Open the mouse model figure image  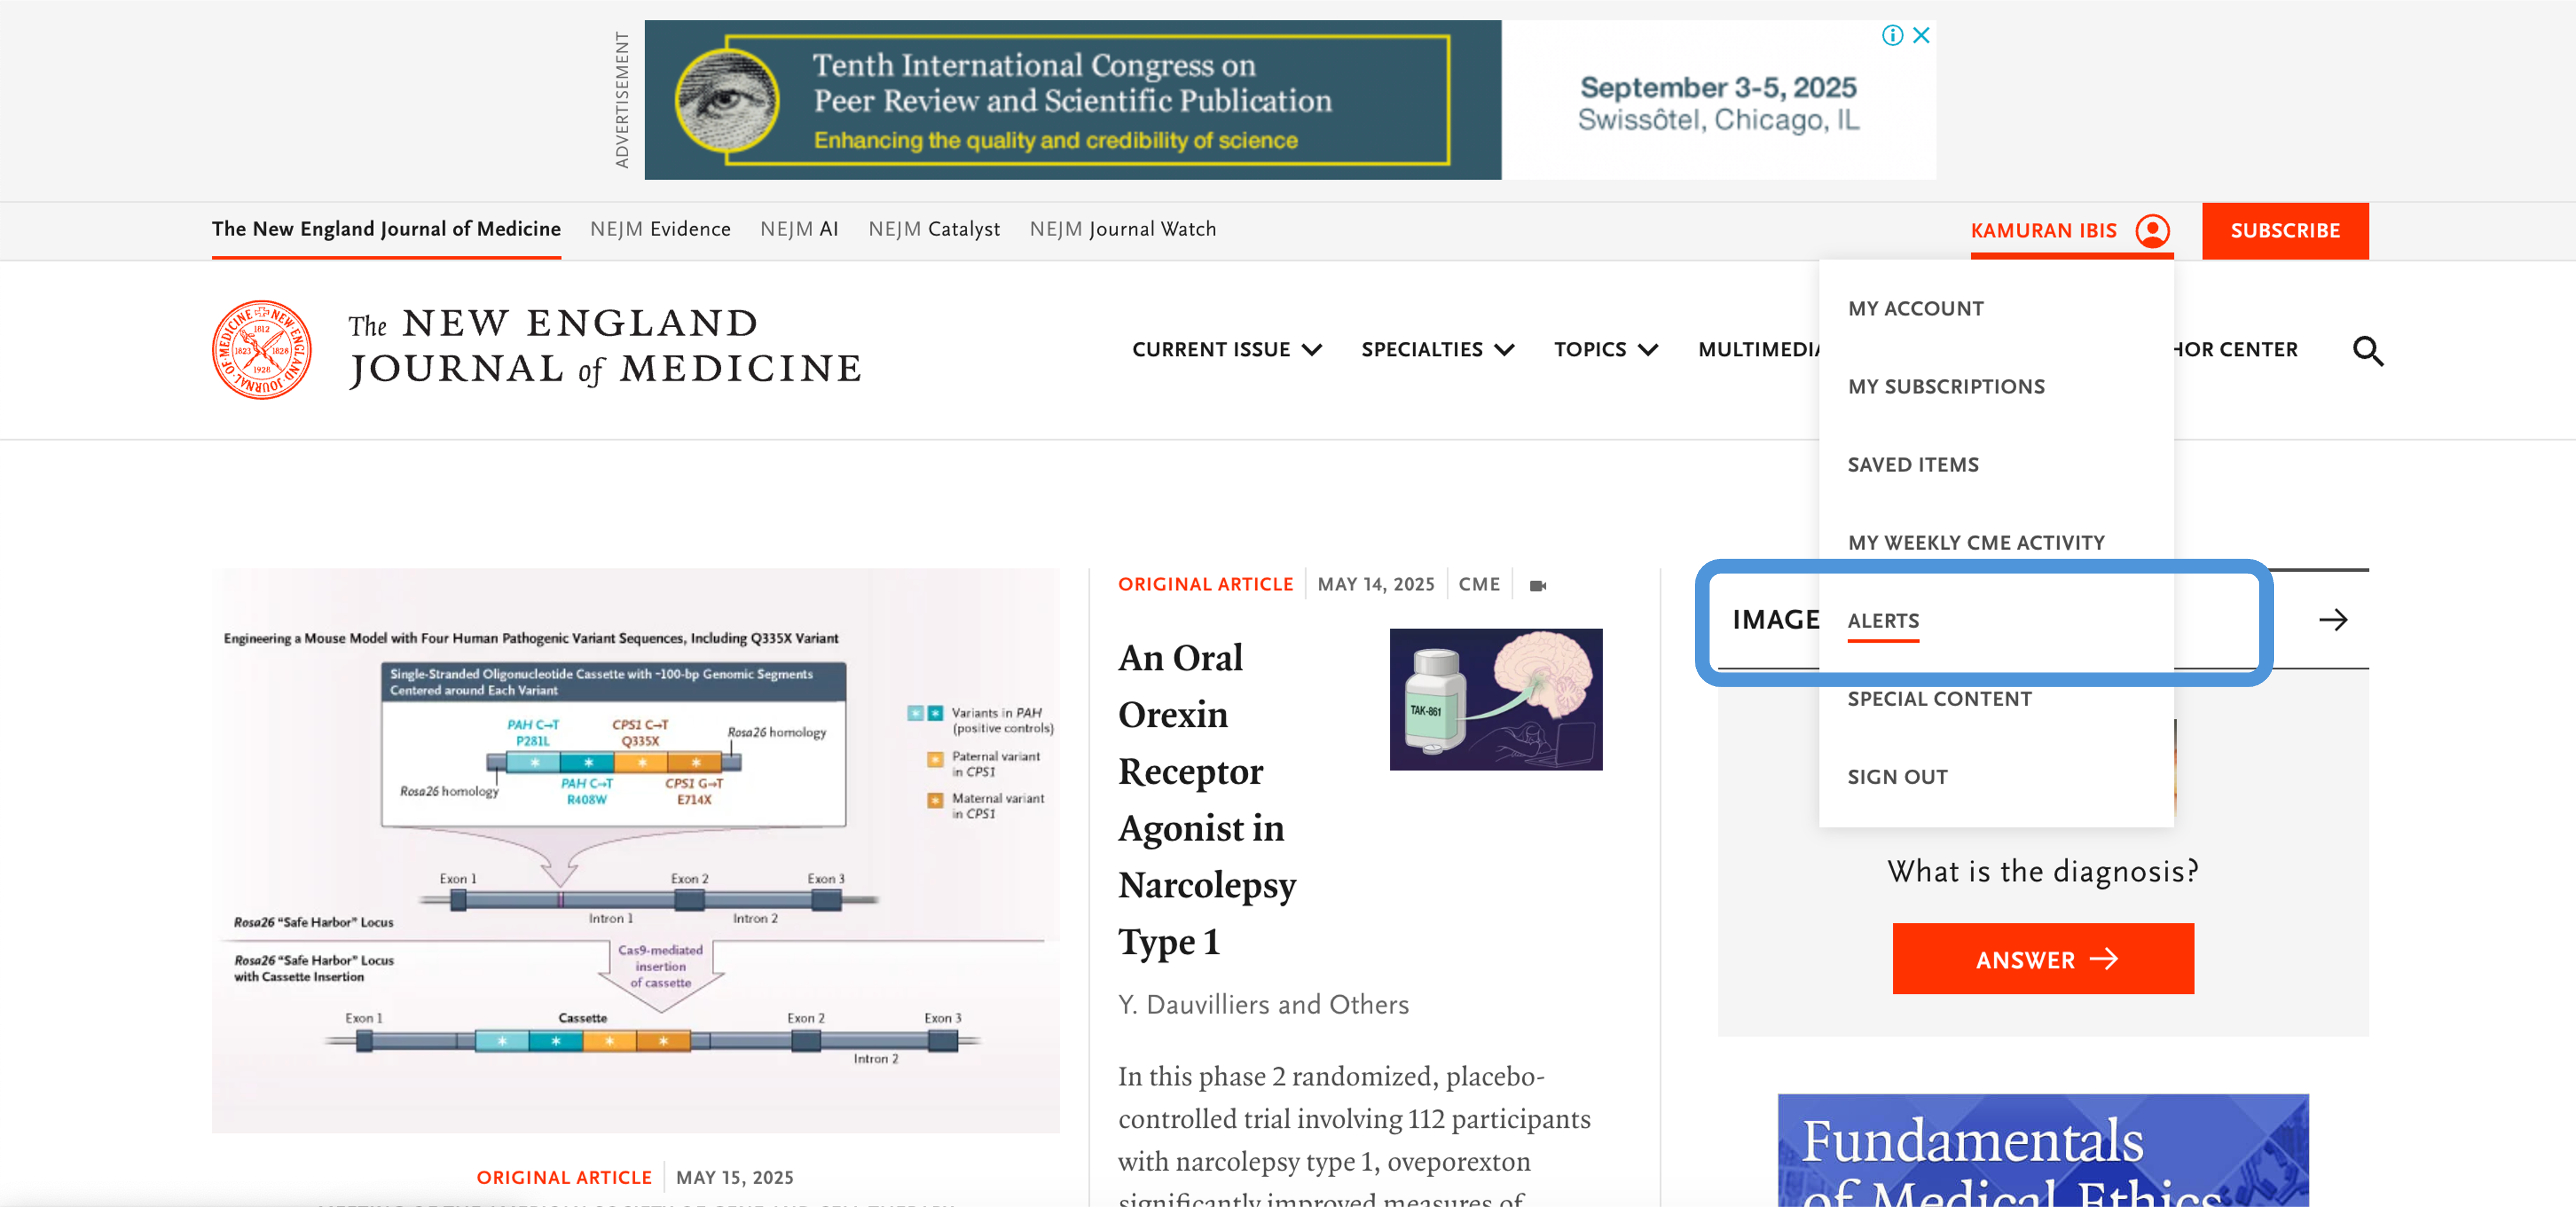tap(635, 850)
